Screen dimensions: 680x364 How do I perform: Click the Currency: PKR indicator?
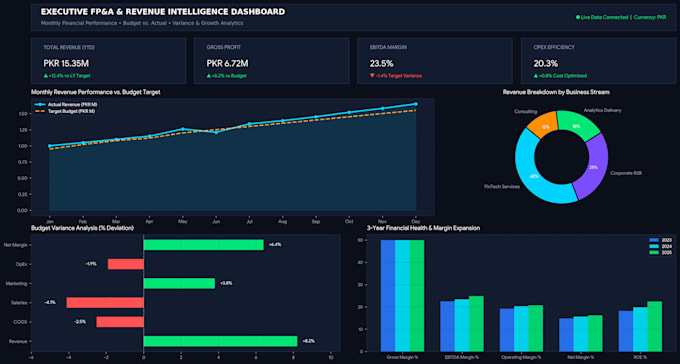[650, 17]
